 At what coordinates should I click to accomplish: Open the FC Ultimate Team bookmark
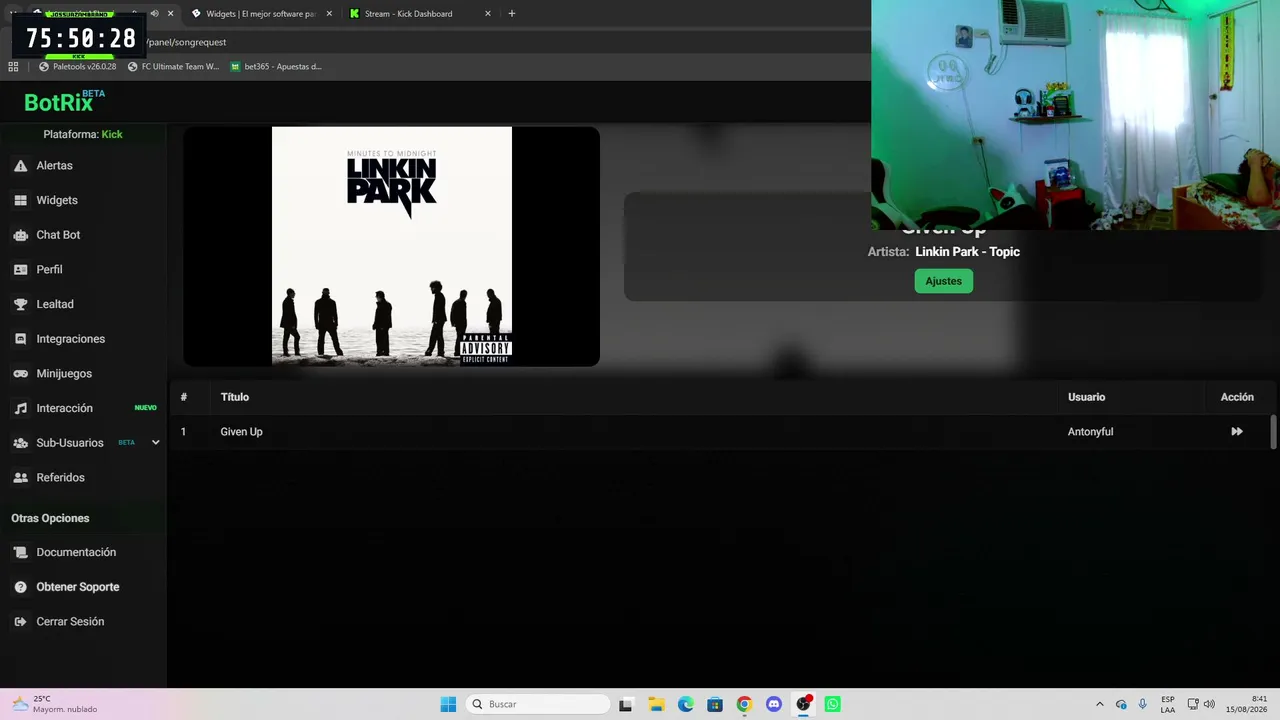[173, 67]
